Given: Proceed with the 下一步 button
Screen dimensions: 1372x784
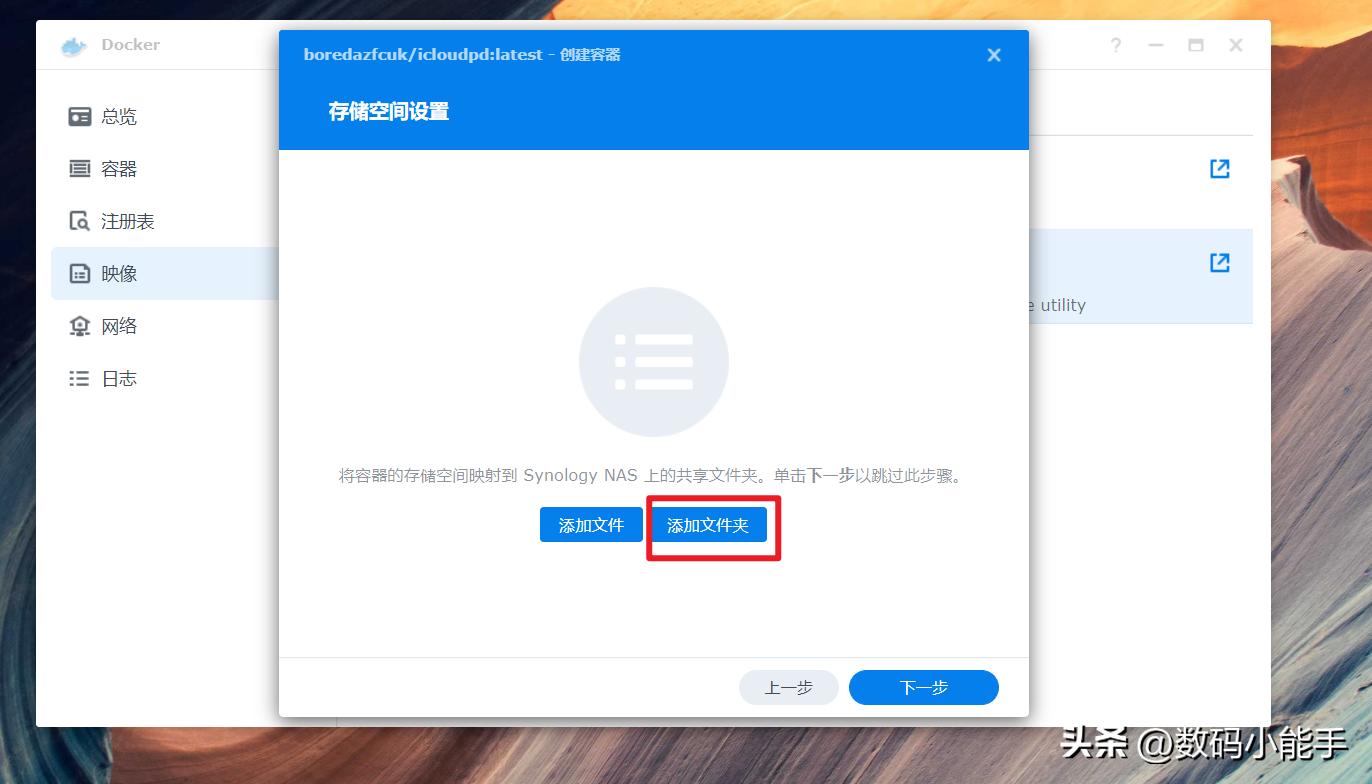Looking at the screenshot, I should (x=923, y=687).
